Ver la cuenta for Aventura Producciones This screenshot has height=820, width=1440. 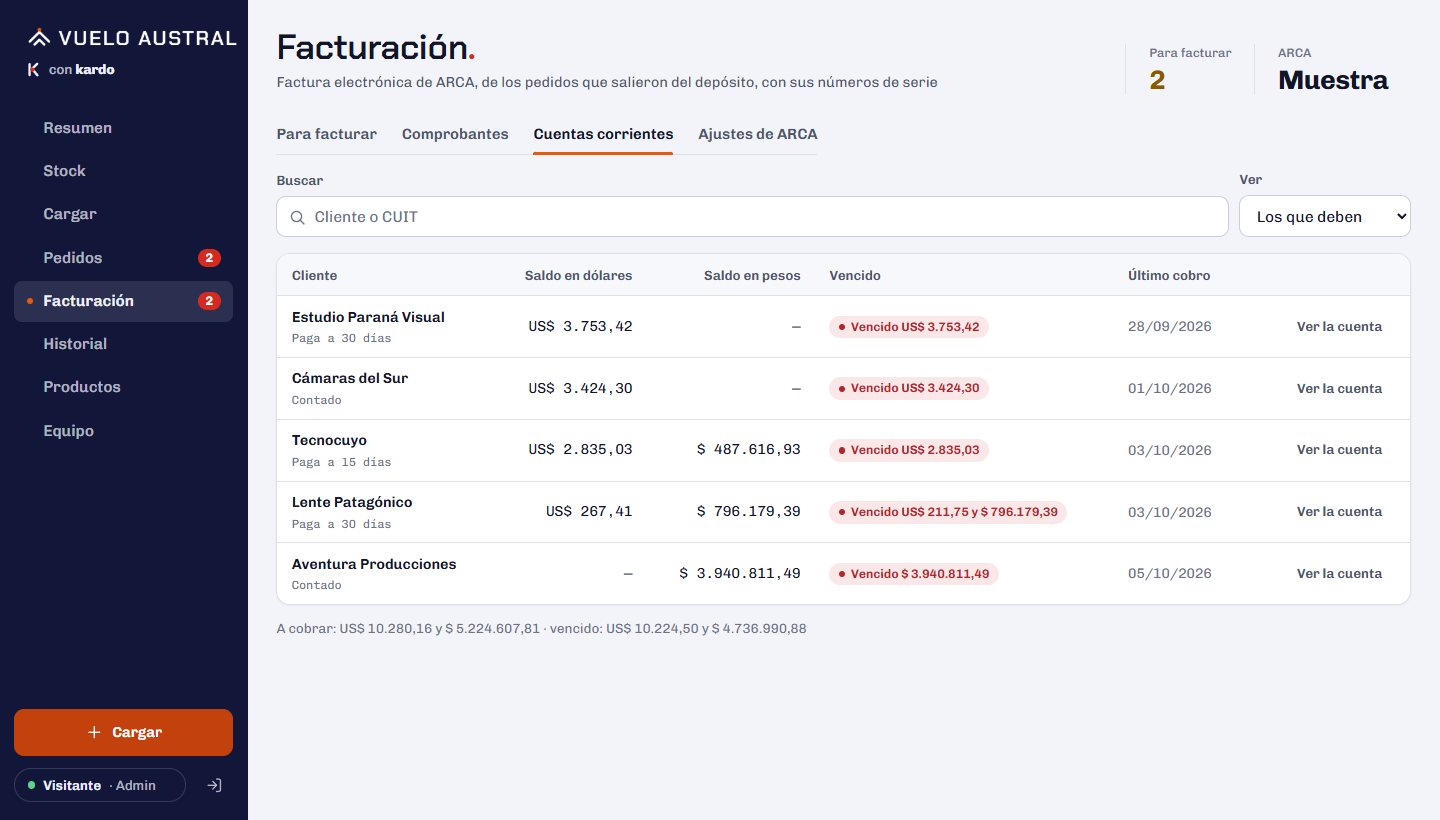1339,574
